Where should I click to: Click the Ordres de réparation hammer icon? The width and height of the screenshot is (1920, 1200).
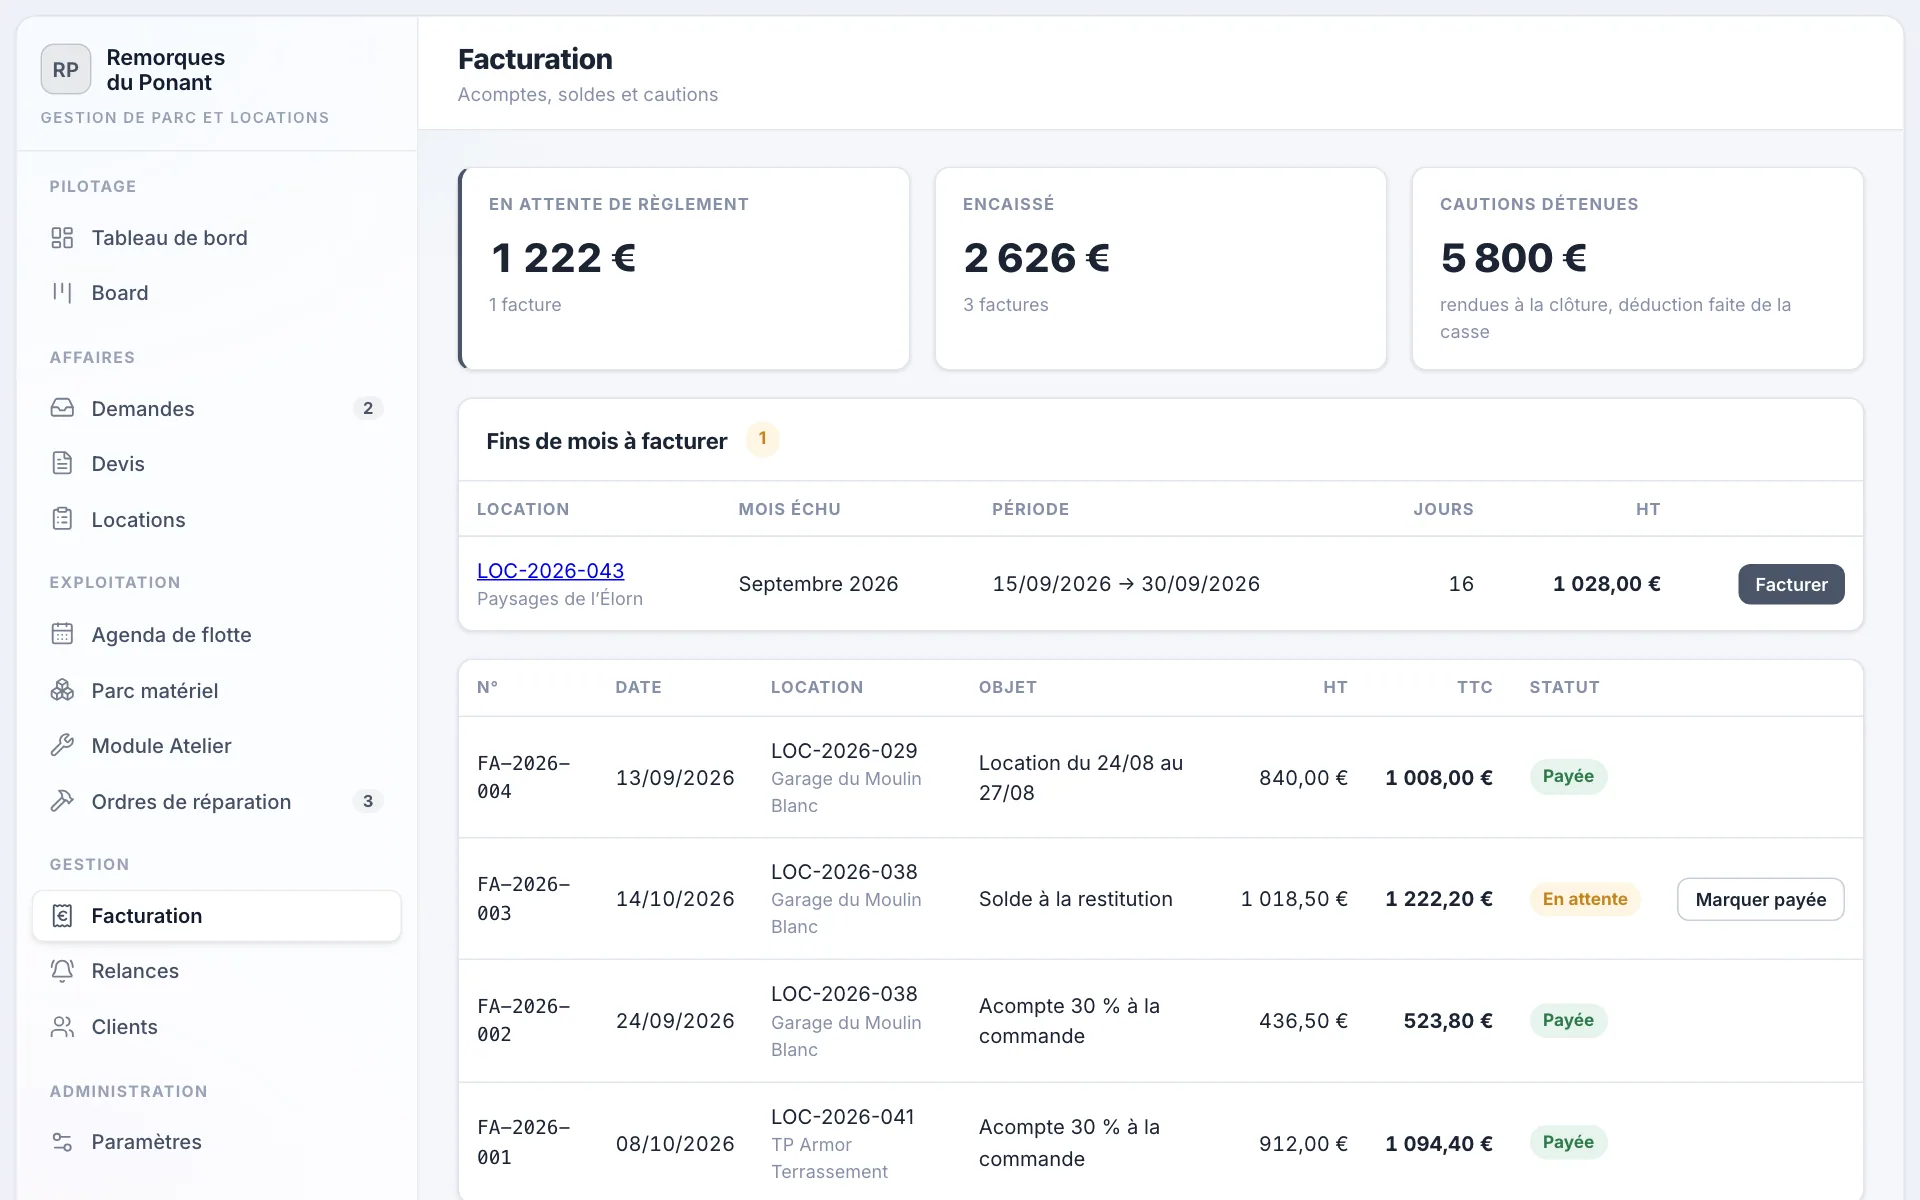[x=62, y=801]
